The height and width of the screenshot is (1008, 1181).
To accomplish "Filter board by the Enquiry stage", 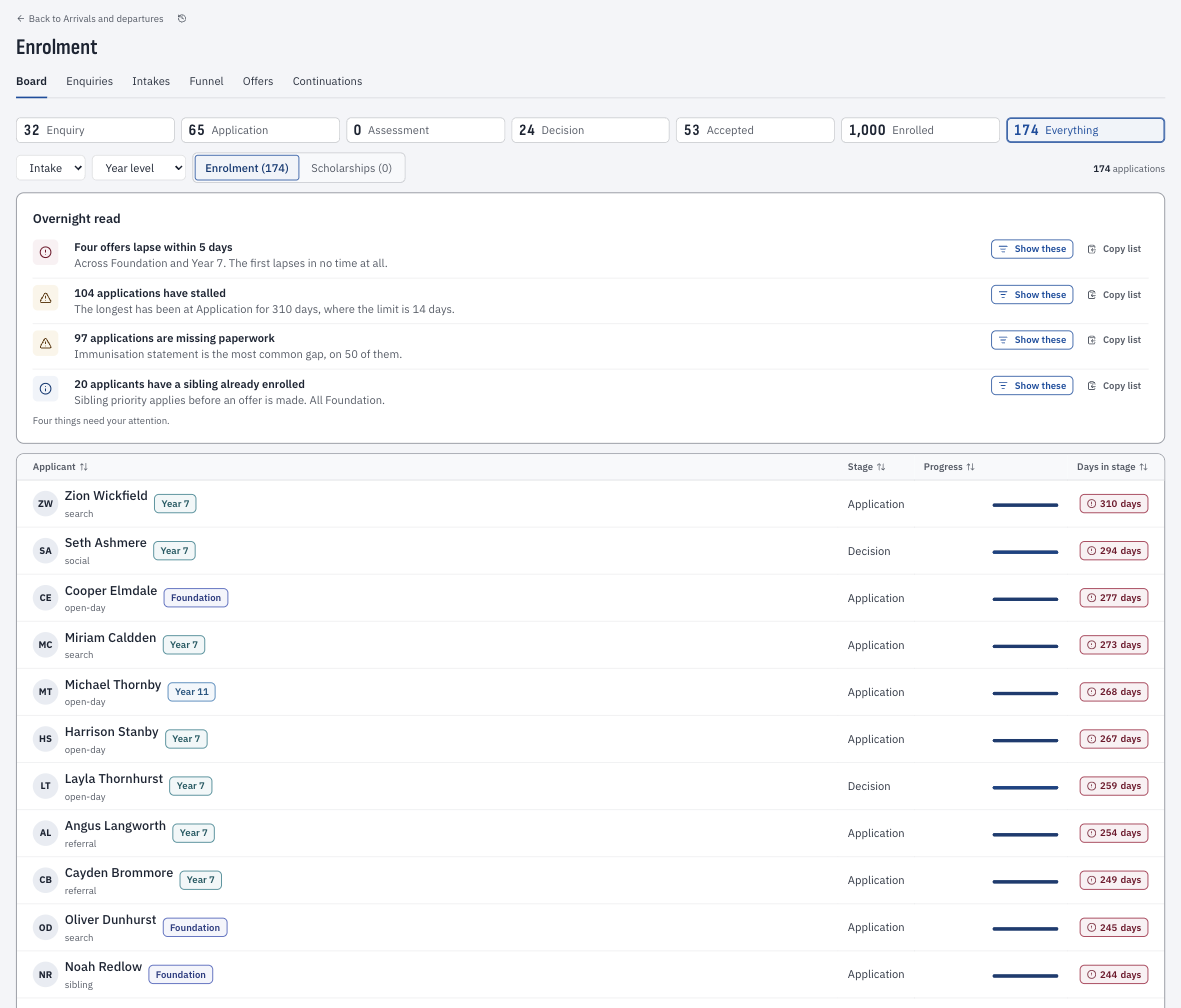I will [95, 130].
